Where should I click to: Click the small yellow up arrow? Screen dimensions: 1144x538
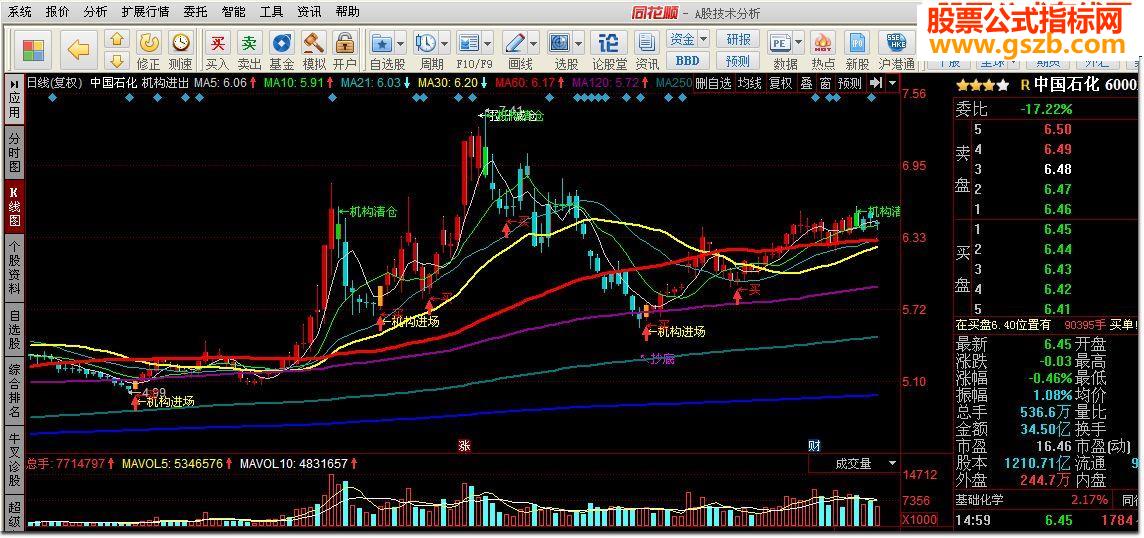[117, 38]
